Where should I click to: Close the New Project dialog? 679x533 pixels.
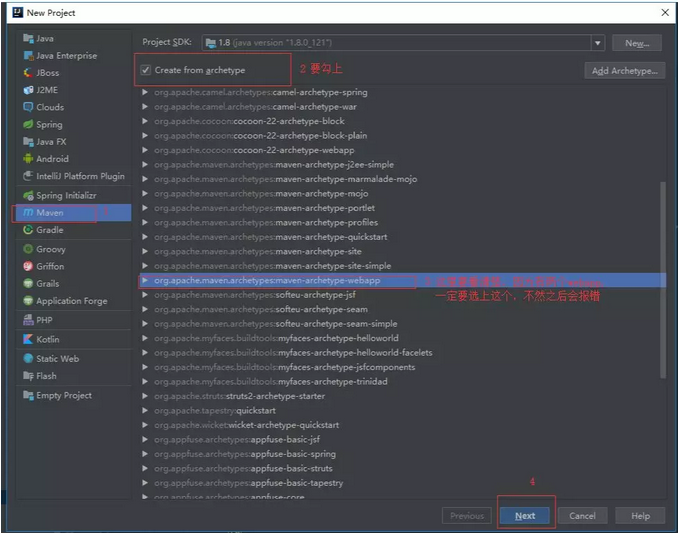tap(665, 13)
